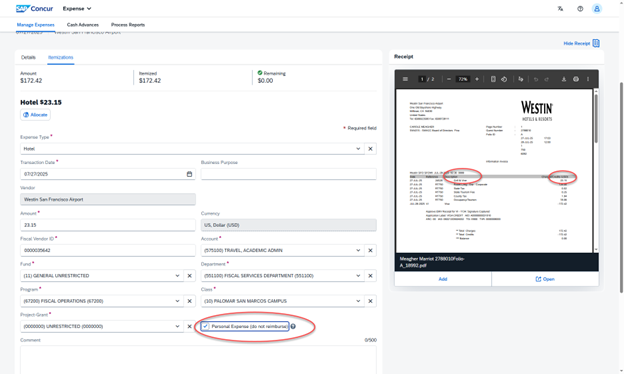The width and height of the screenshot is (624, 374).
Task: Click the language translation icon
Action: tap(560, 8)
